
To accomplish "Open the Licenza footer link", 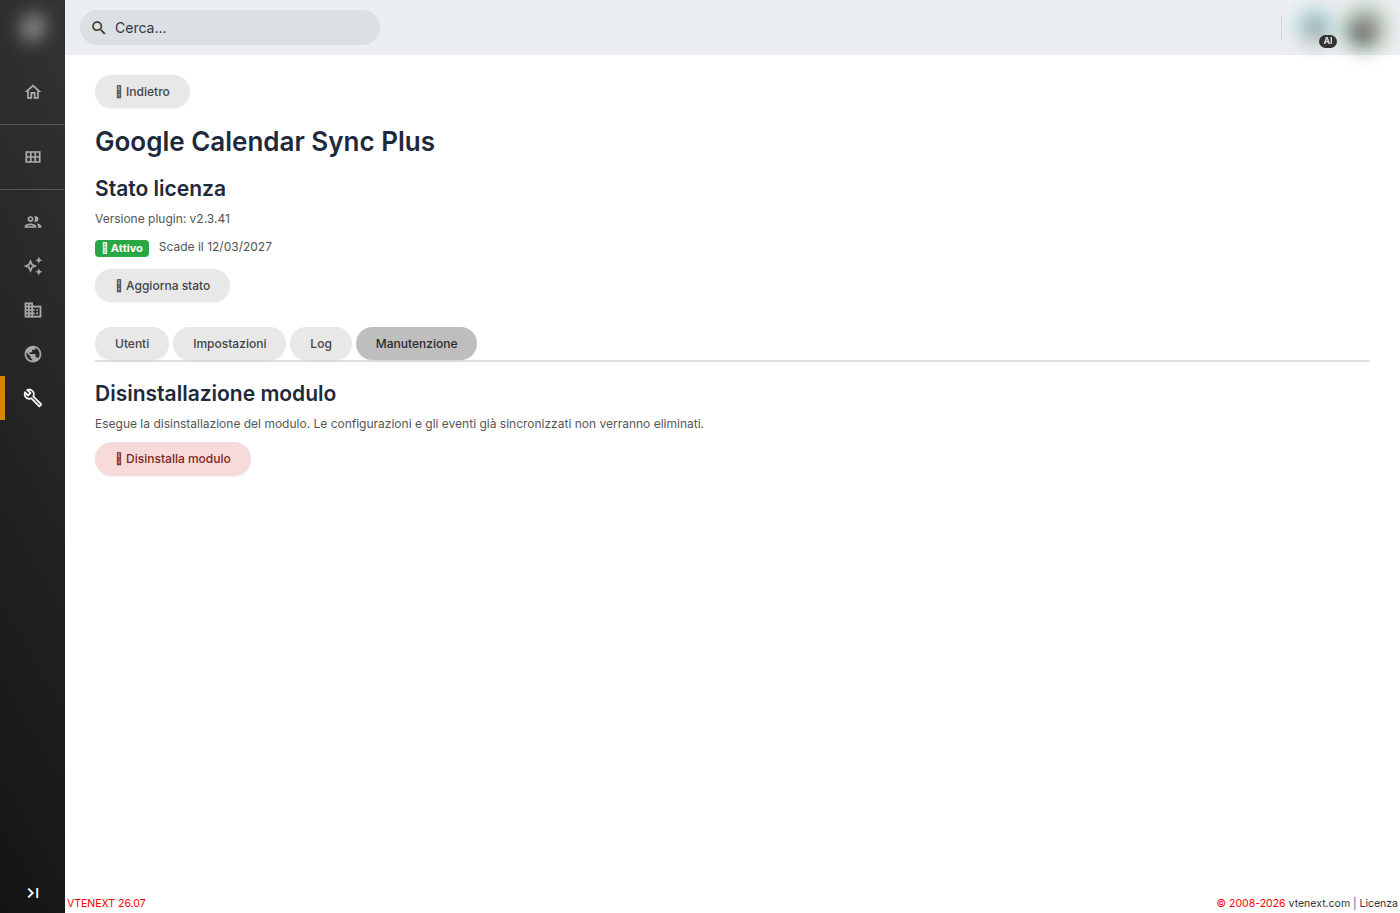I will (x=1378, y=903).
